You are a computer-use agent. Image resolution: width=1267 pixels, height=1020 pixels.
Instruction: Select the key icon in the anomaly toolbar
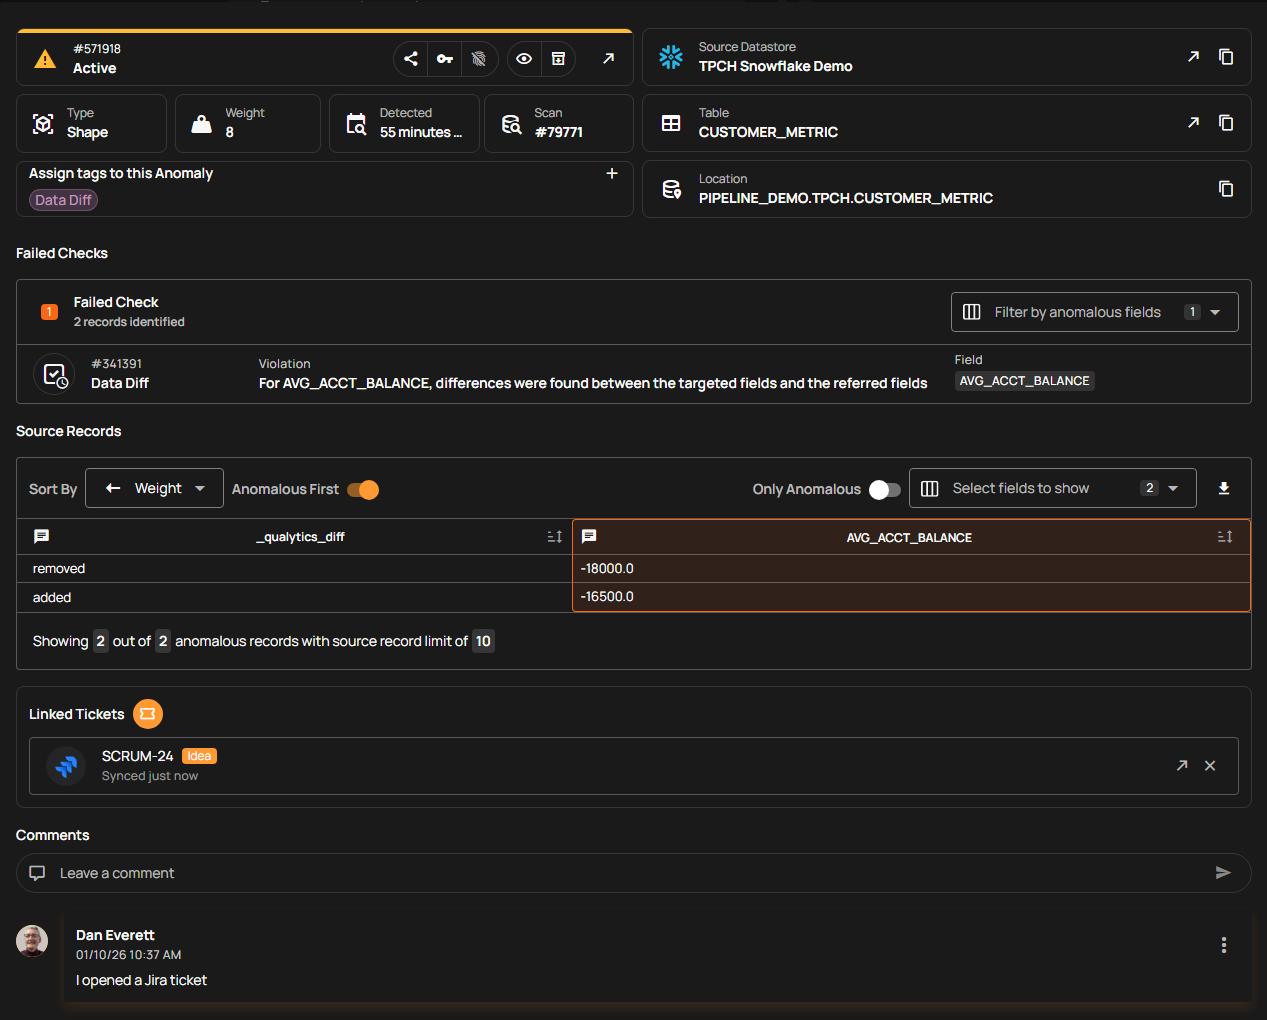click(x=444, y=58)
